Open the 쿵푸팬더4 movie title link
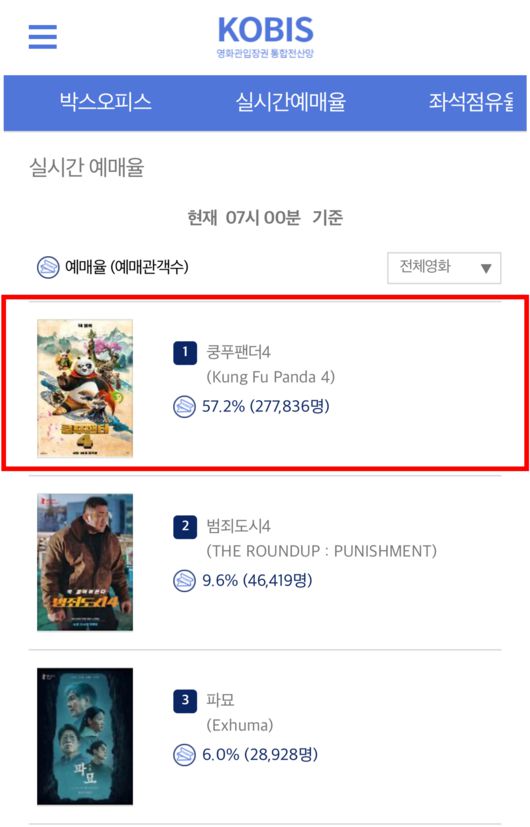 pos(238,352)
